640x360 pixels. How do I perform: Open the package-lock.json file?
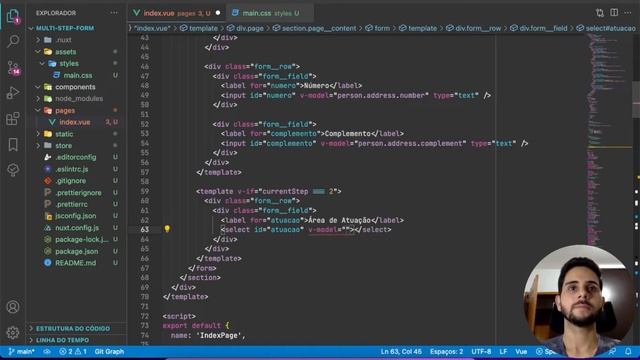pyautogui.click(x=82, y=240)
